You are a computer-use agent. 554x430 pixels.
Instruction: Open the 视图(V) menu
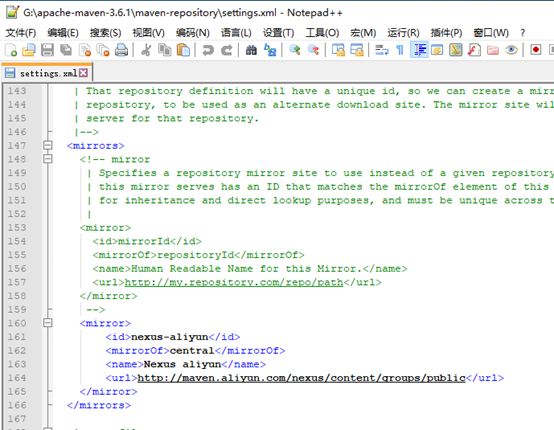(x=148, y=33)
